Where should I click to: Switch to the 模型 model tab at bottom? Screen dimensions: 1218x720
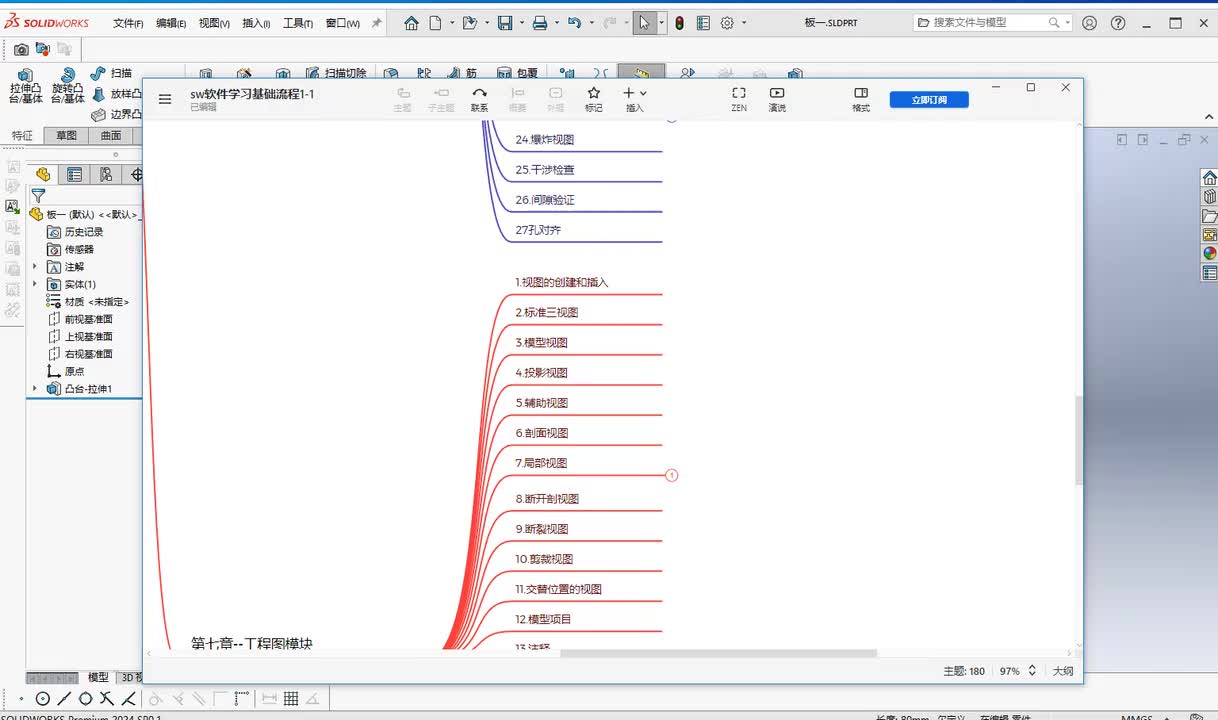click(98, 677)
